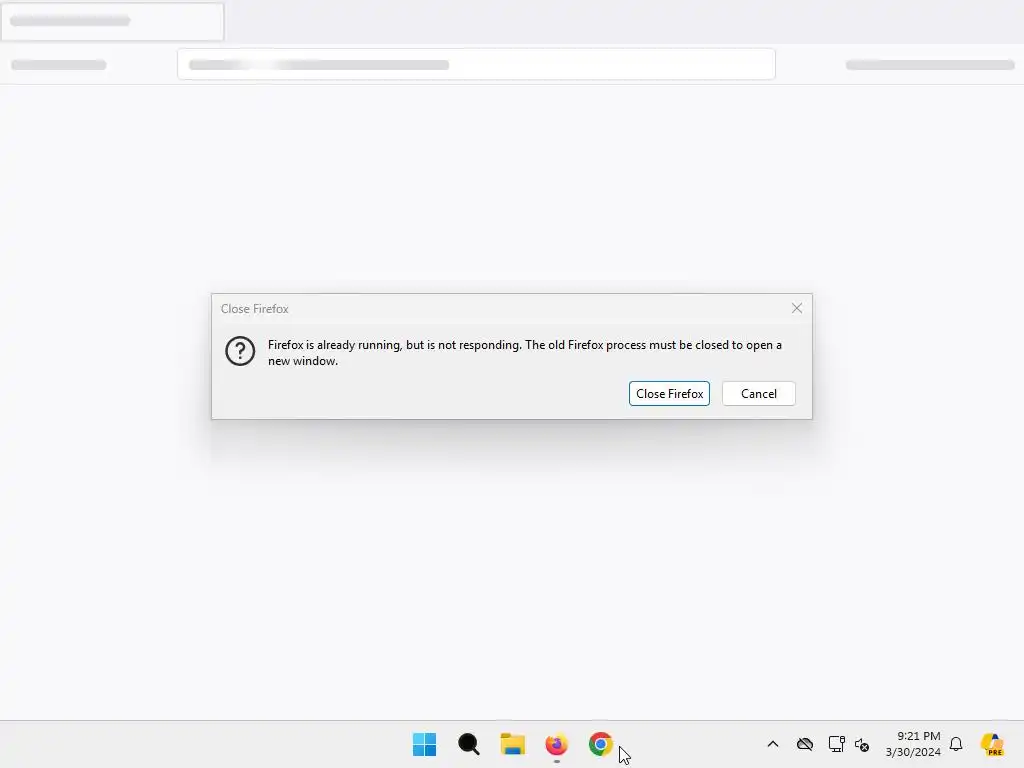Screen dimensions: 1024x768
Task: Dismiss dialog with the X button
Action: (797, 308)
